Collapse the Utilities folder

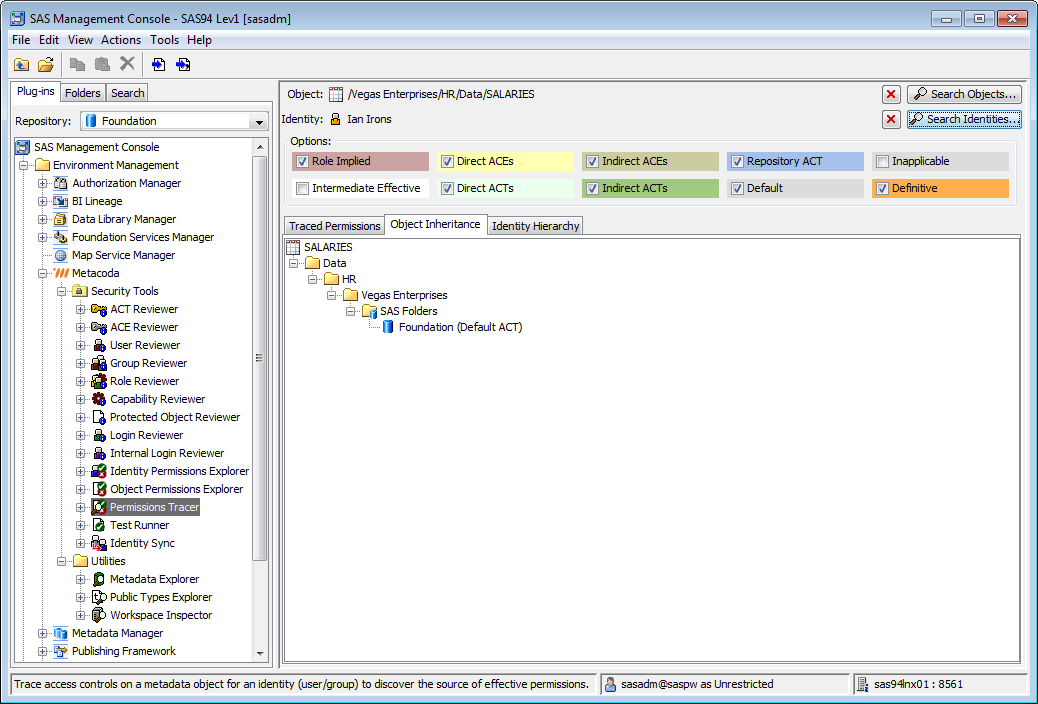[x=62, y=561]
